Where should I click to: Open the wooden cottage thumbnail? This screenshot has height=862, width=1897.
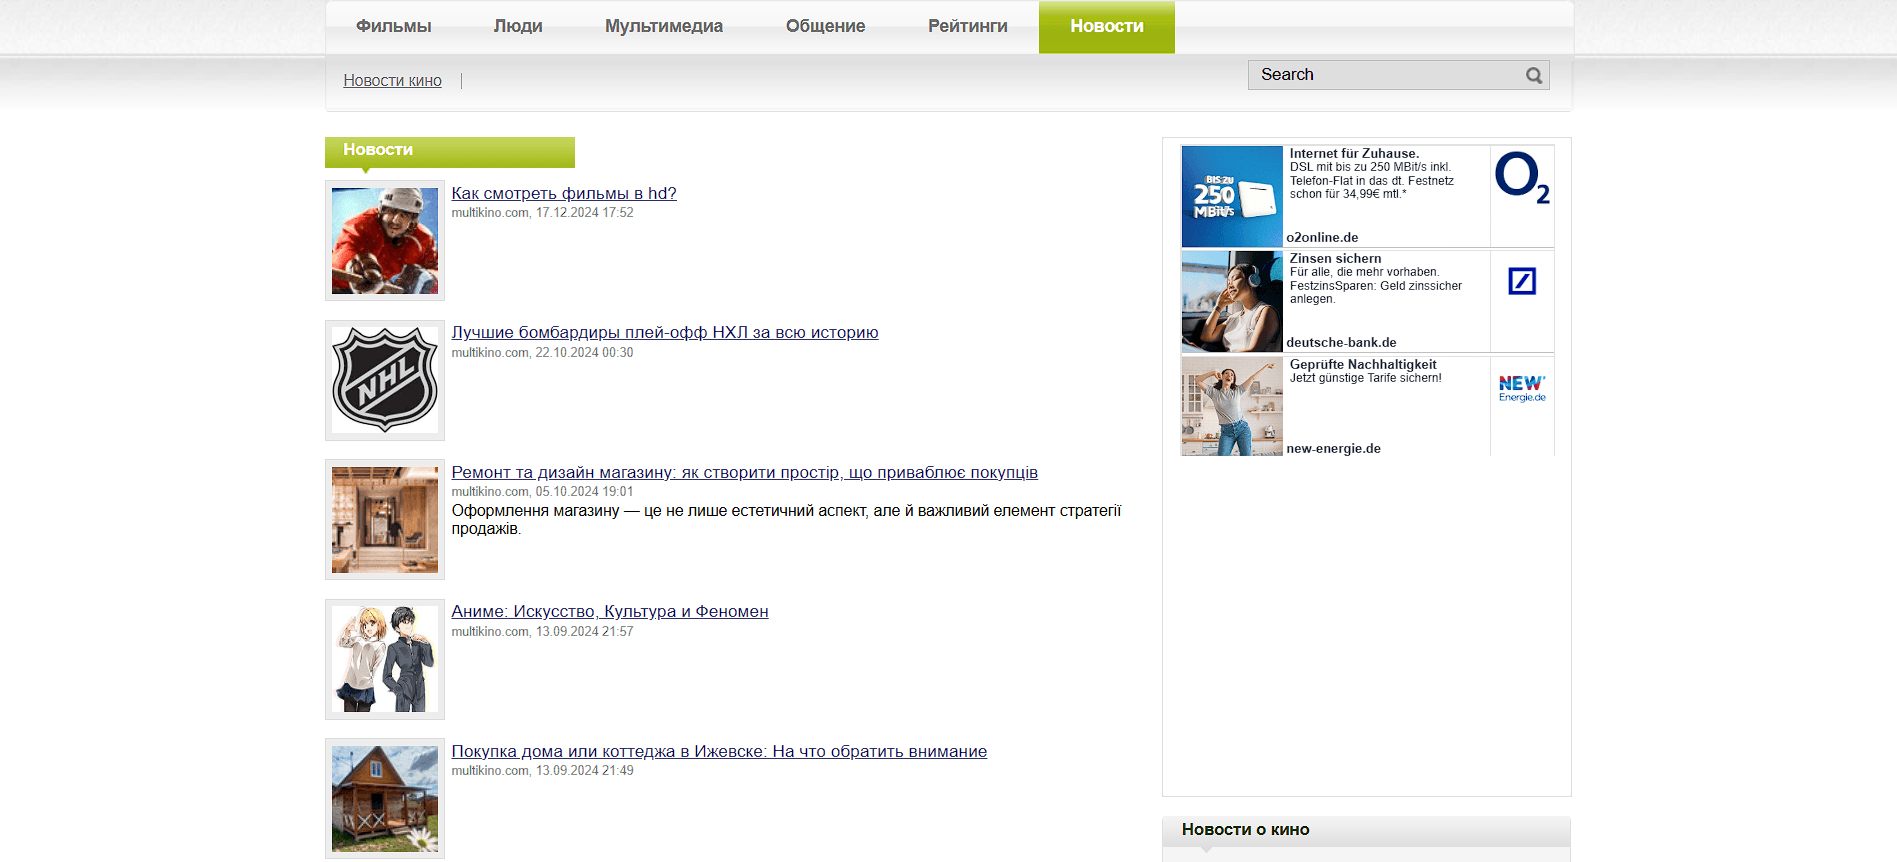tap(385, 798)
